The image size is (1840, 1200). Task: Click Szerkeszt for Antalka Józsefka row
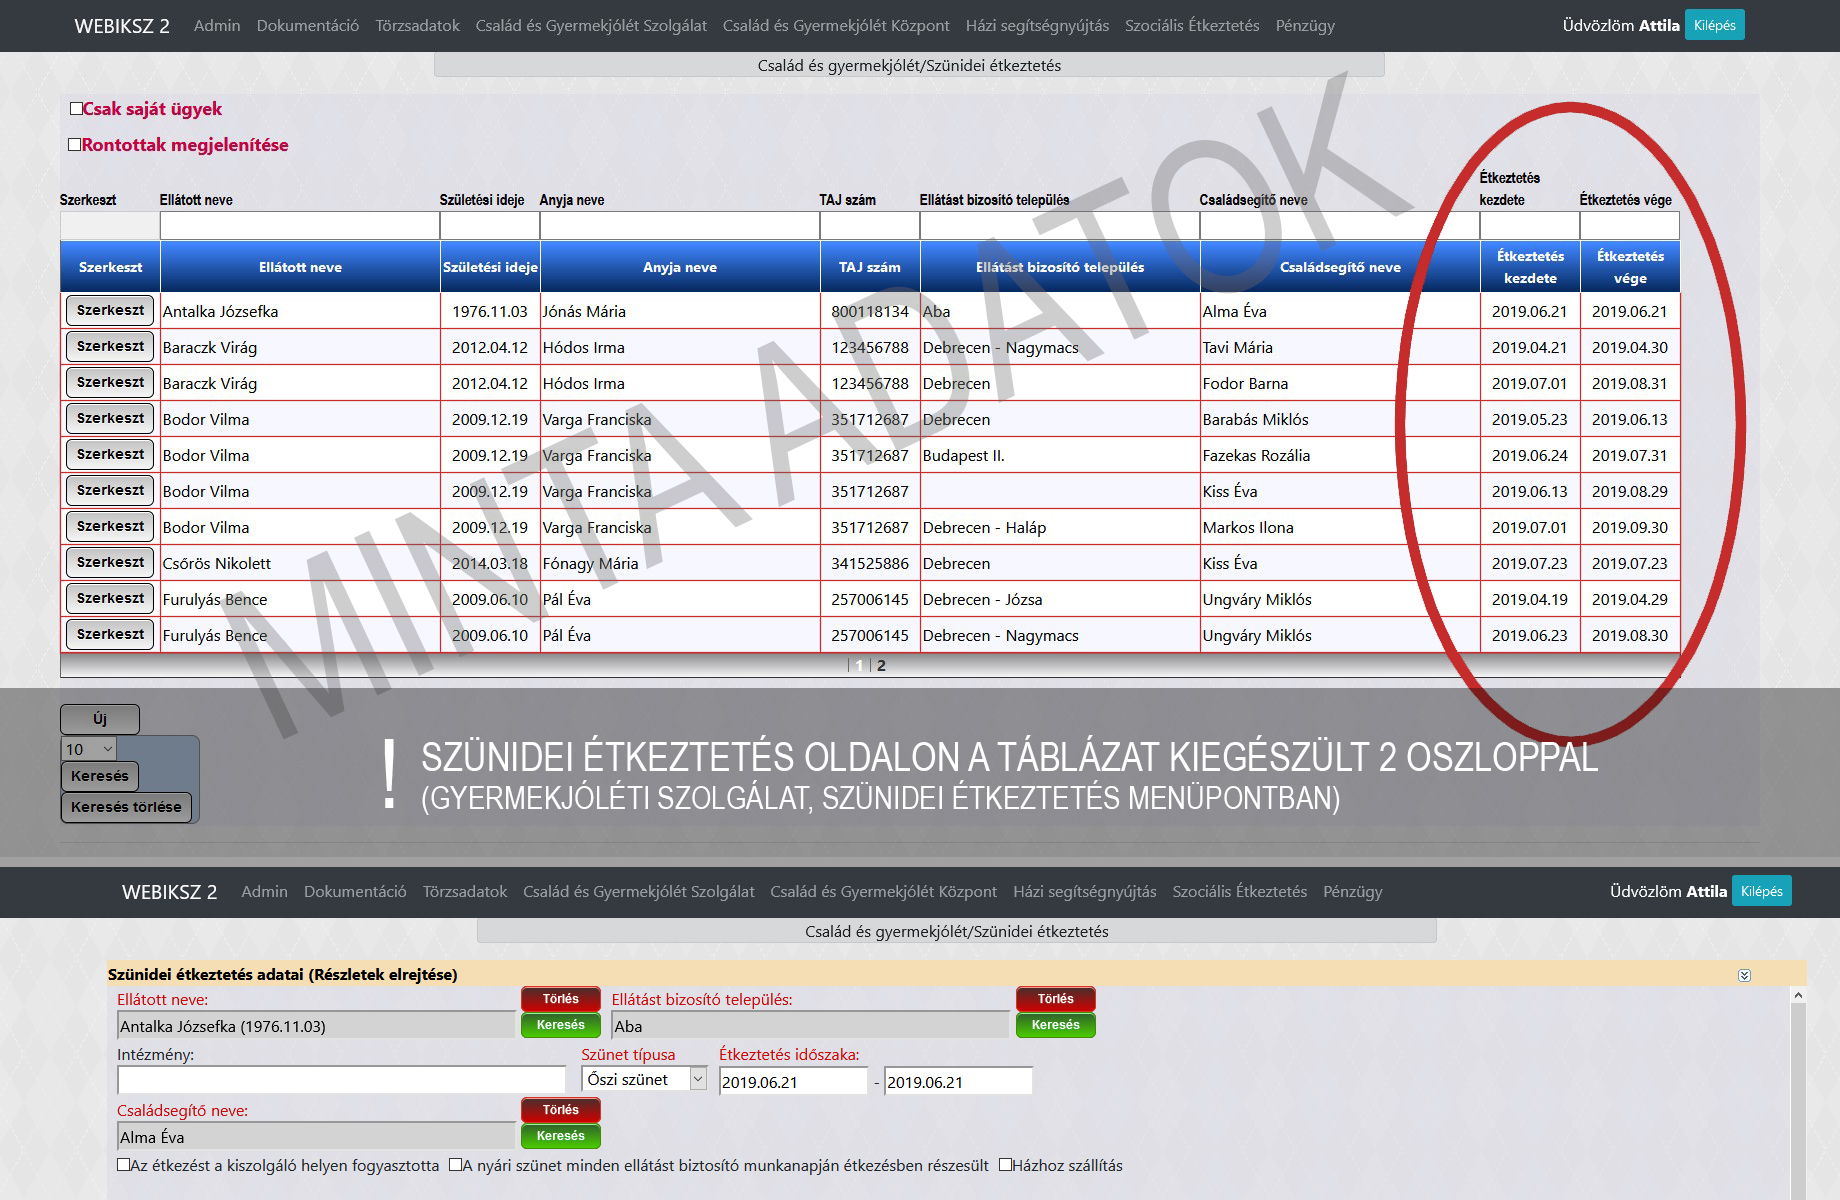[x=110, y=311]
